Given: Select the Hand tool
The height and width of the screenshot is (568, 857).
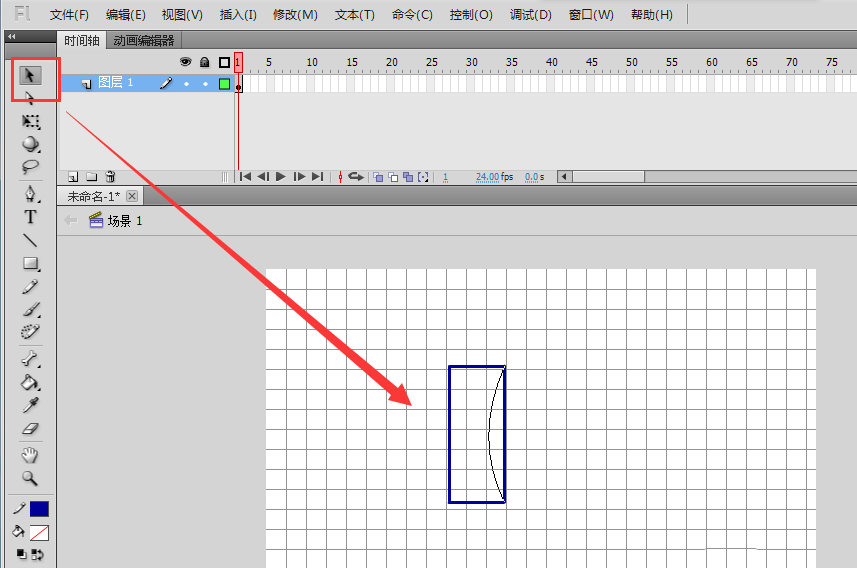Looking at the screenshot, I should (x=30, y=455).
